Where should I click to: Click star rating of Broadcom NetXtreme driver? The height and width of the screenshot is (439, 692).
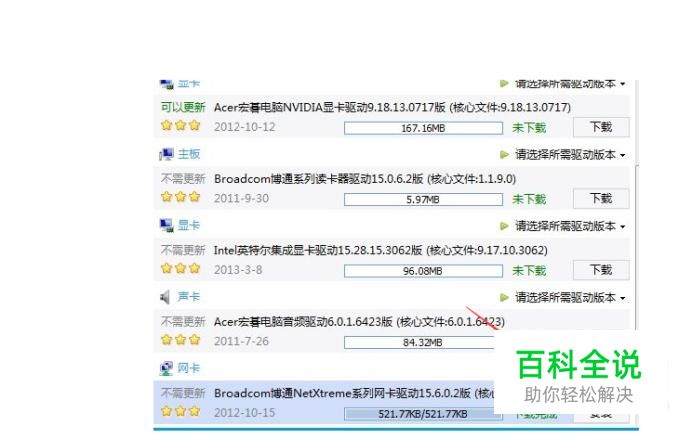181,411
